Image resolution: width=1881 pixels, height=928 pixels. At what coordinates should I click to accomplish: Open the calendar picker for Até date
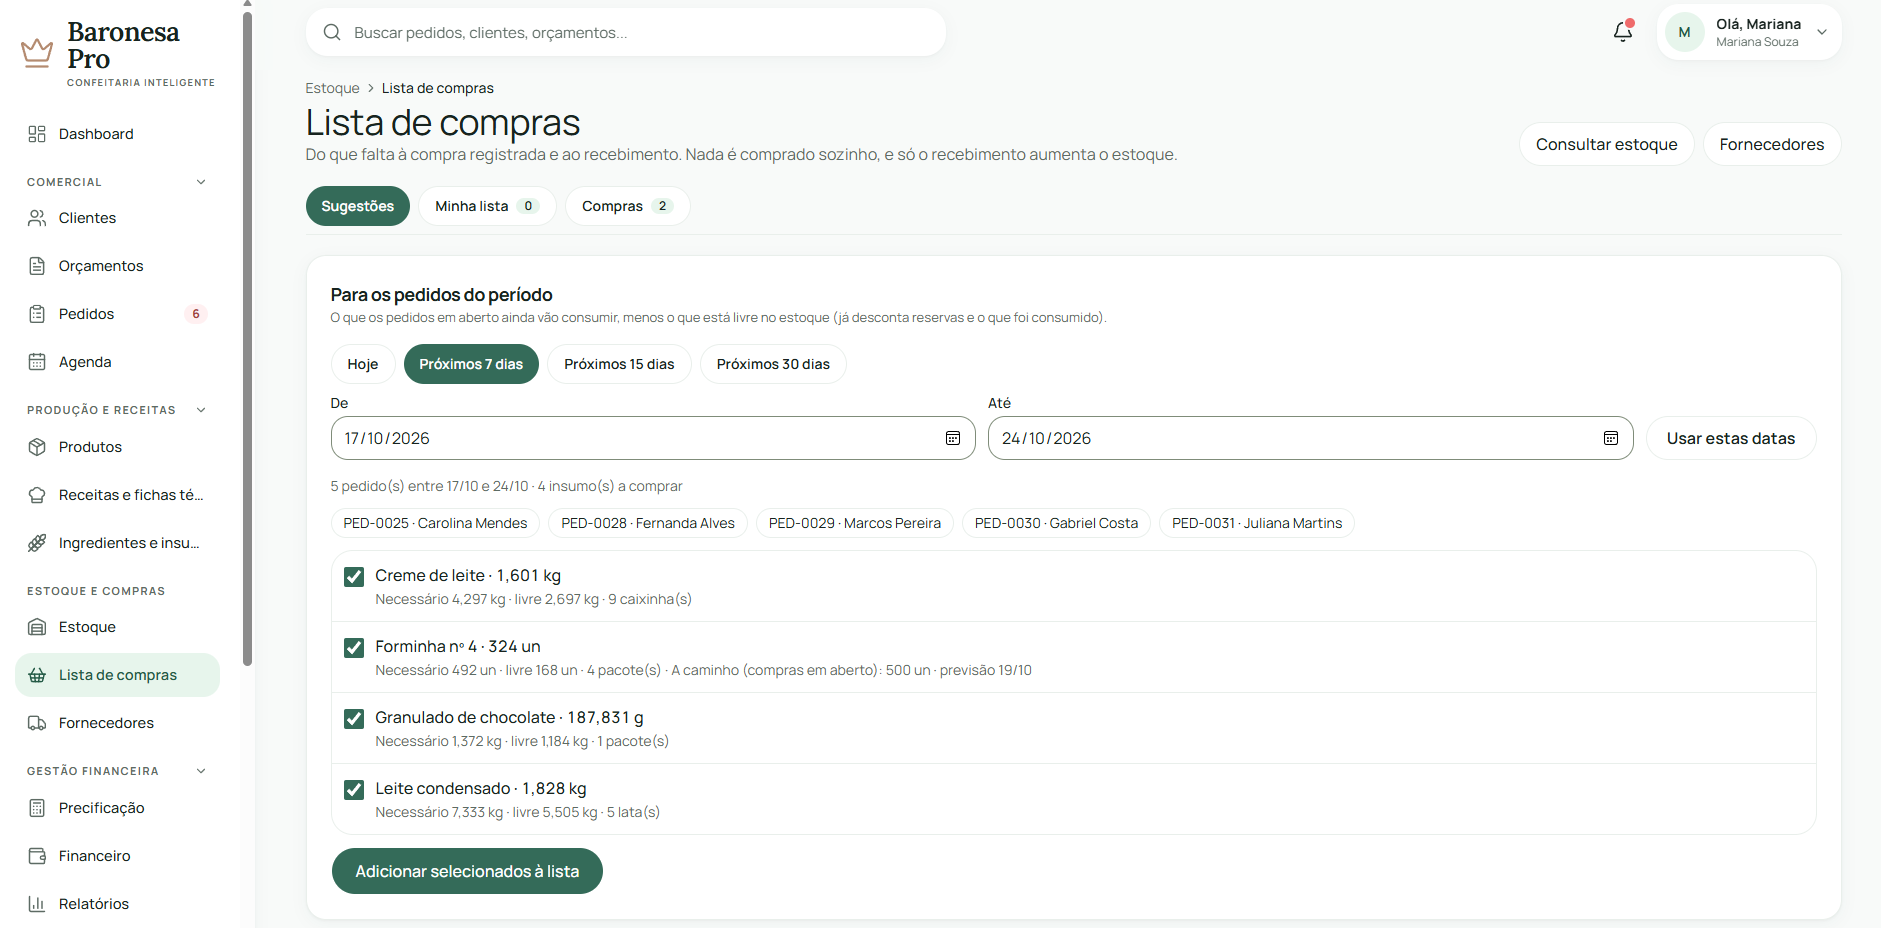pos(1611,438)
